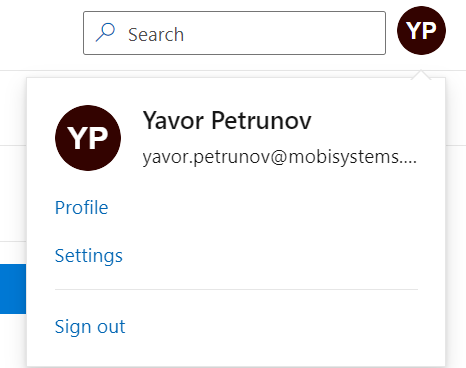Click the Search placeholder text
The height and width of the screenshot is (368, 466).
click(156, 35)
